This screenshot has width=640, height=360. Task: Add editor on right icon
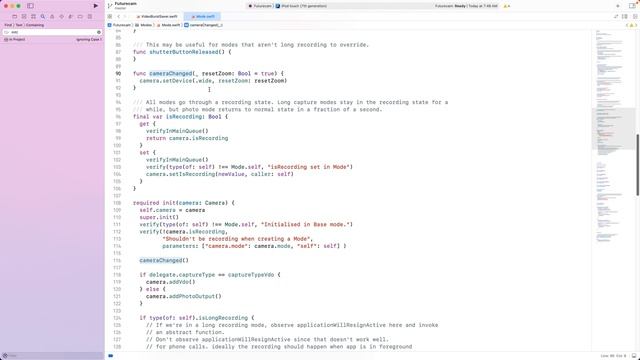[x=635, y=16]
